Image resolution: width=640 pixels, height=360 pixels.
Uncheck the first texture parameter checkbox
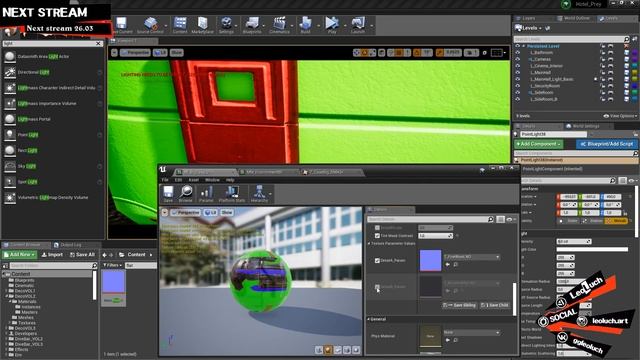click(377, 260)
